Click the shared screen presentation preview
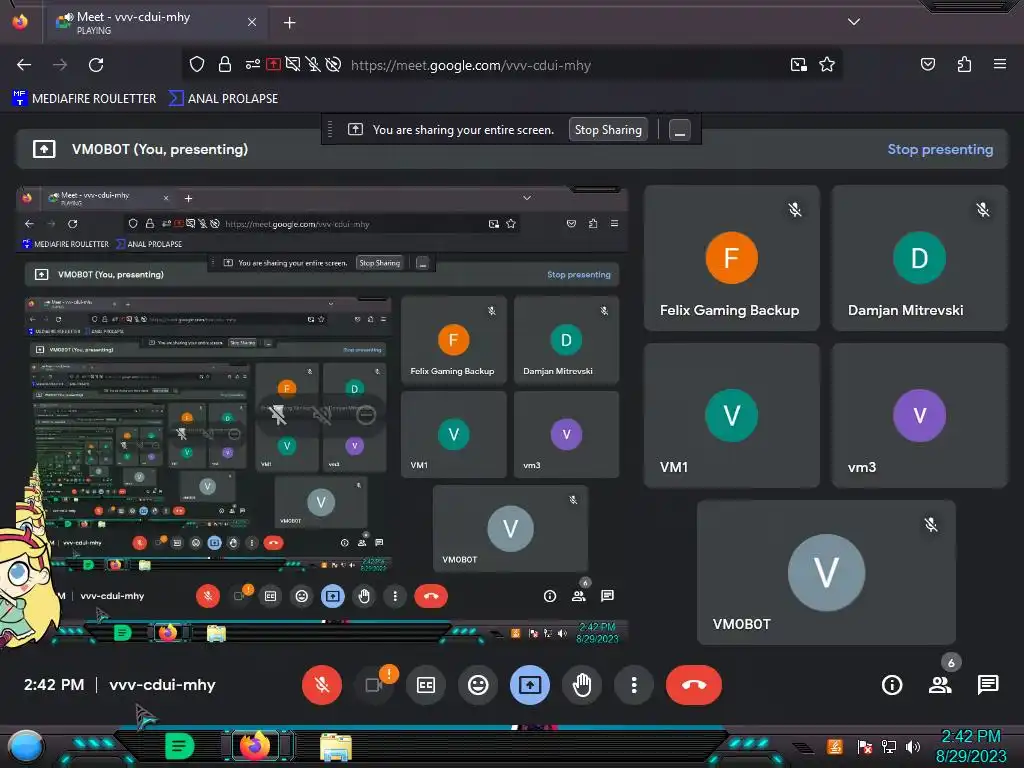 pyautogui.click(x=322, y=417)
